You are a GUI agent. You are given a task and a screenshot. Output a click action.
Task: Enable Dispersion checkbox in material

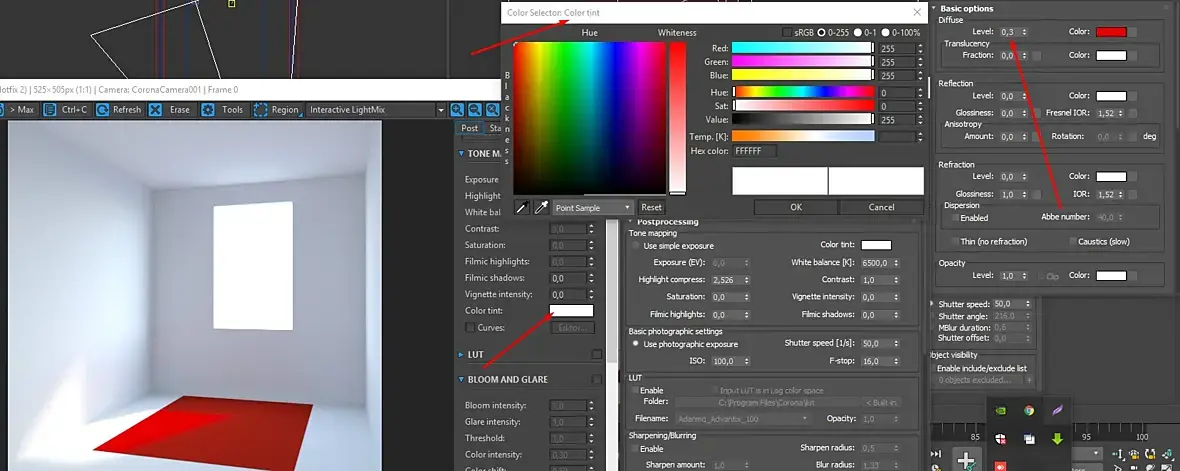coord(954,217)
